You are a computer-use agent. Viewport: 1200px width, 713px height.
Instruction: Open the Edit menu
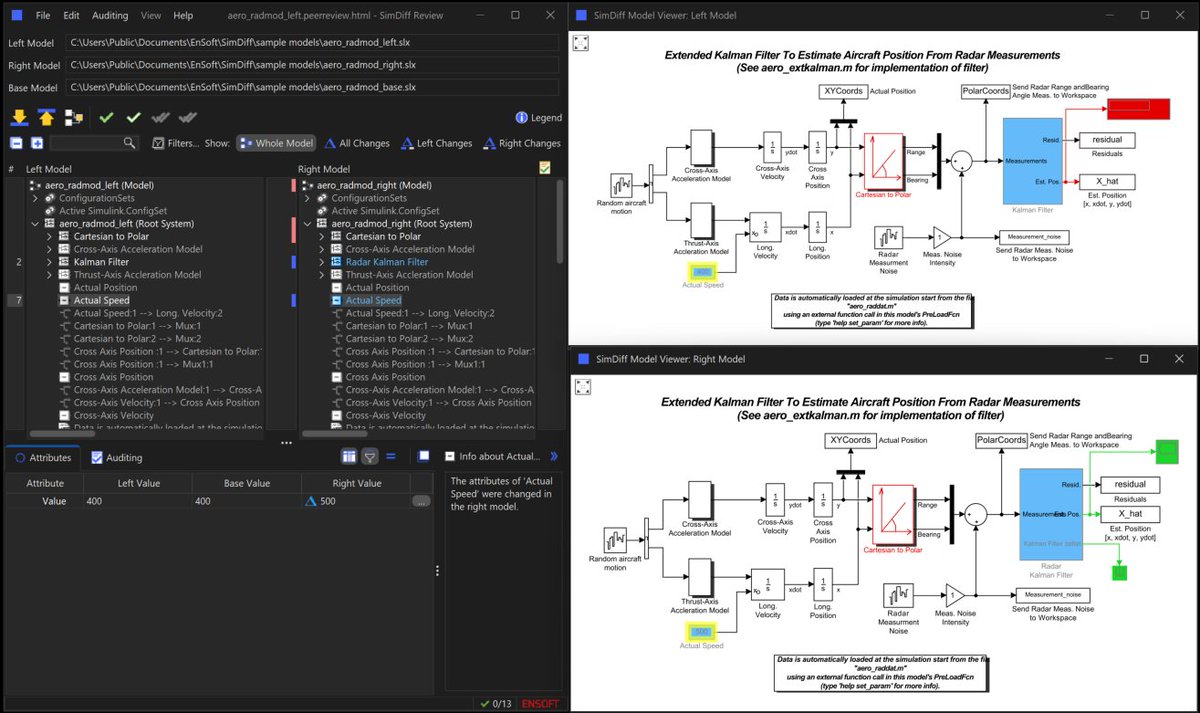tap(71, 16)
